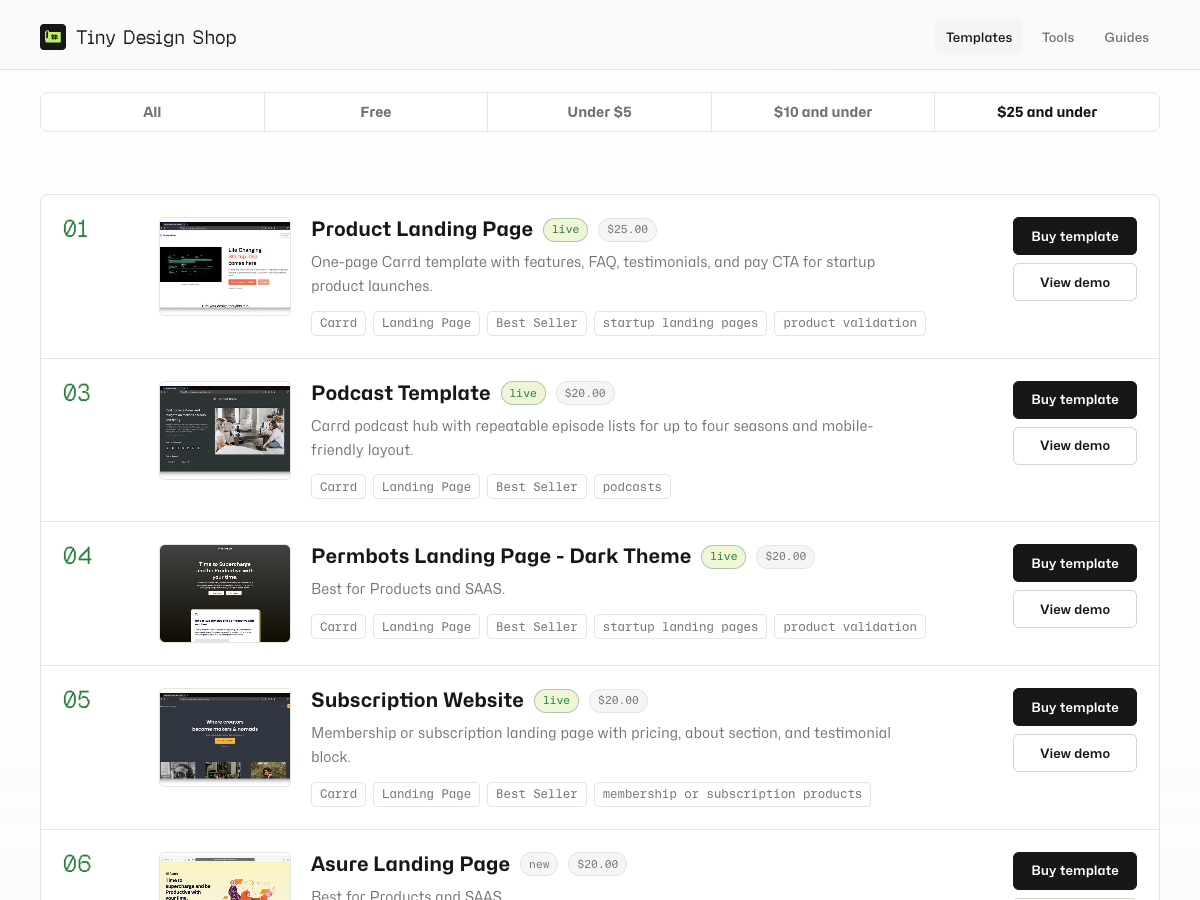The width and height of the screenshot is (1200, 900).
Task: Click the 03 index number
Action: (77, 393)
